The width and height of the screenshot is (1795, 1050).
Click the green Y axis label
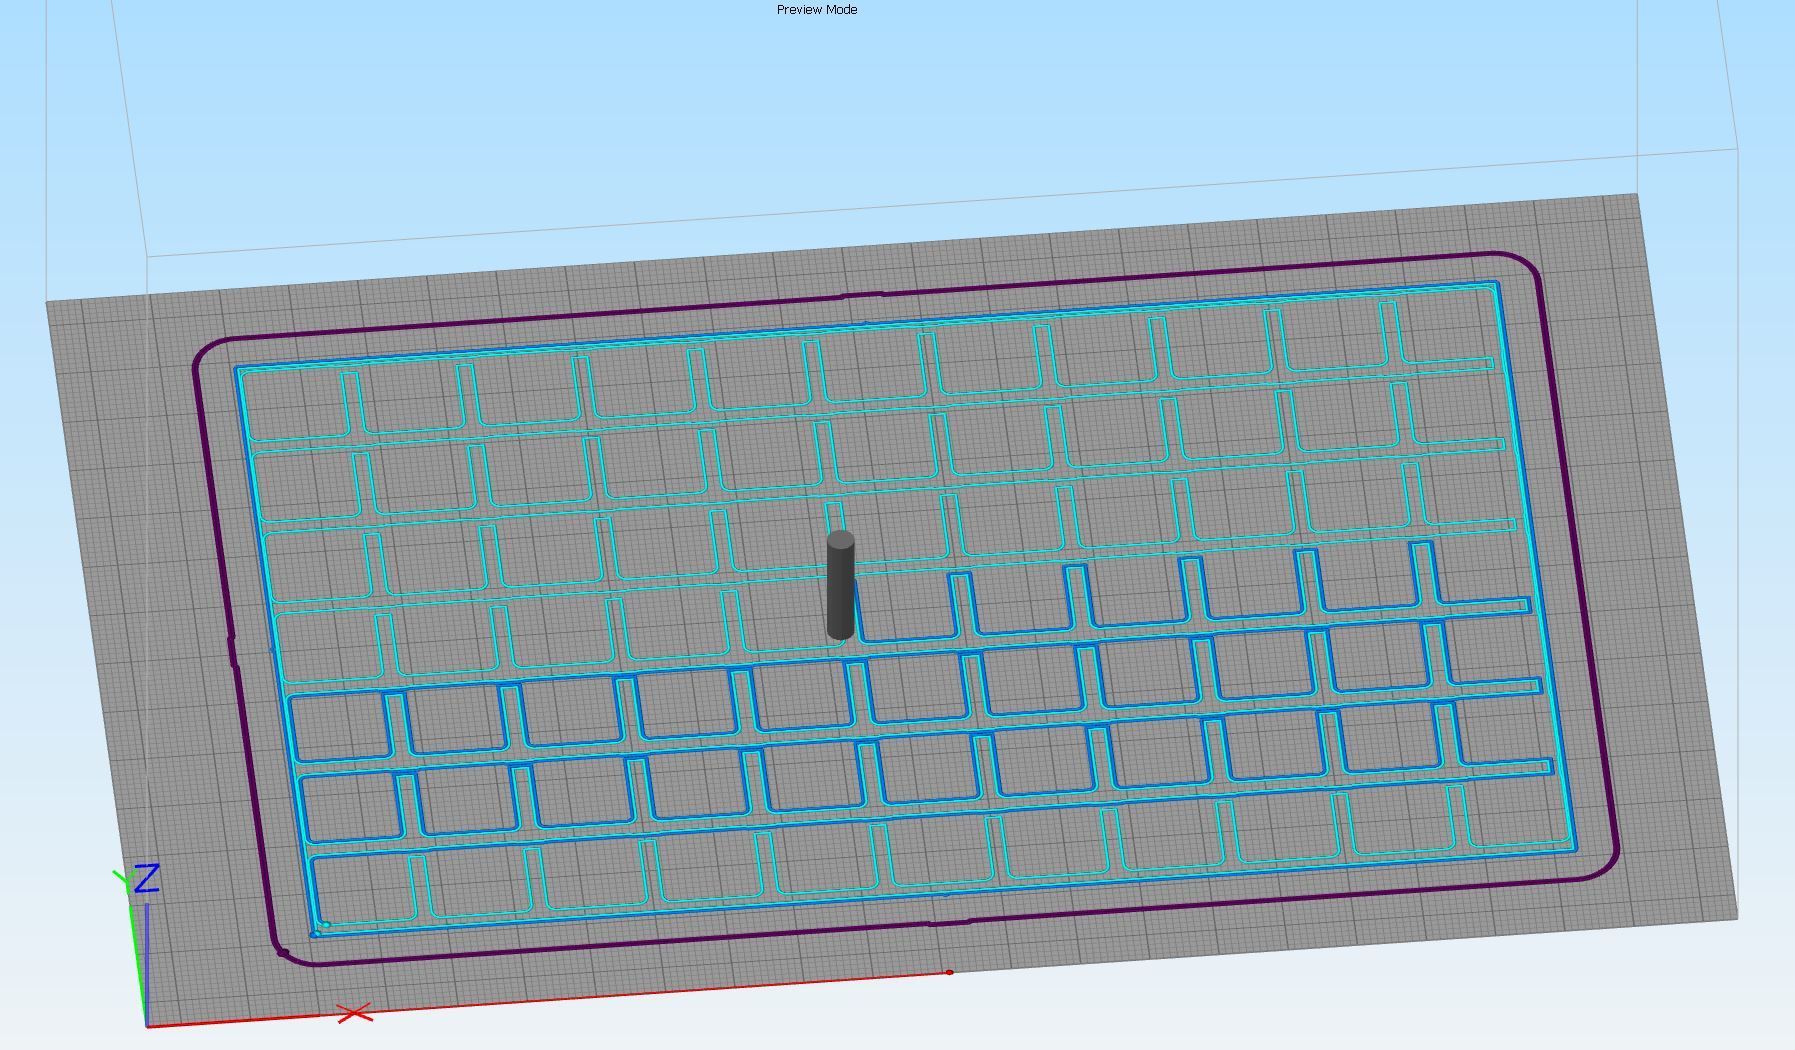tap(124, 881)
